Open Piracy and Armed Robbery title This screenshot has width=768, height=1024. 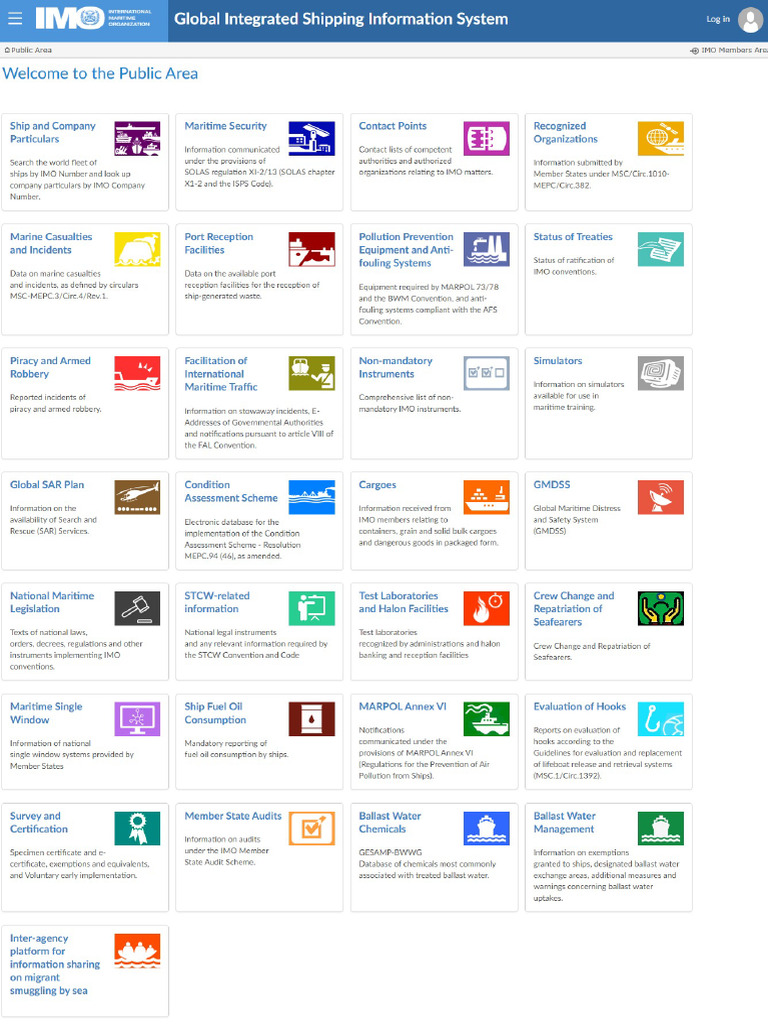(x=50, y=368)
